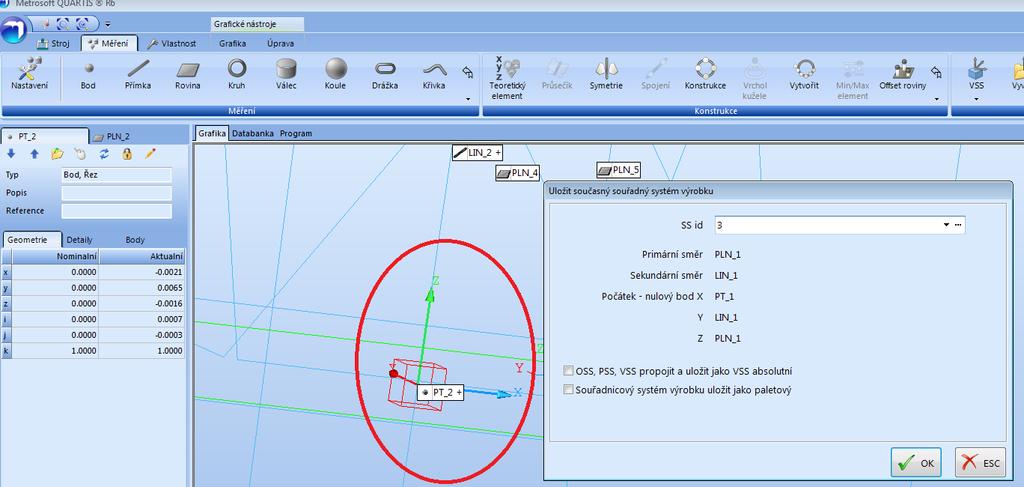Click the Nominální column header
The image size is (1024, 487).
click(x=56, y=257)
